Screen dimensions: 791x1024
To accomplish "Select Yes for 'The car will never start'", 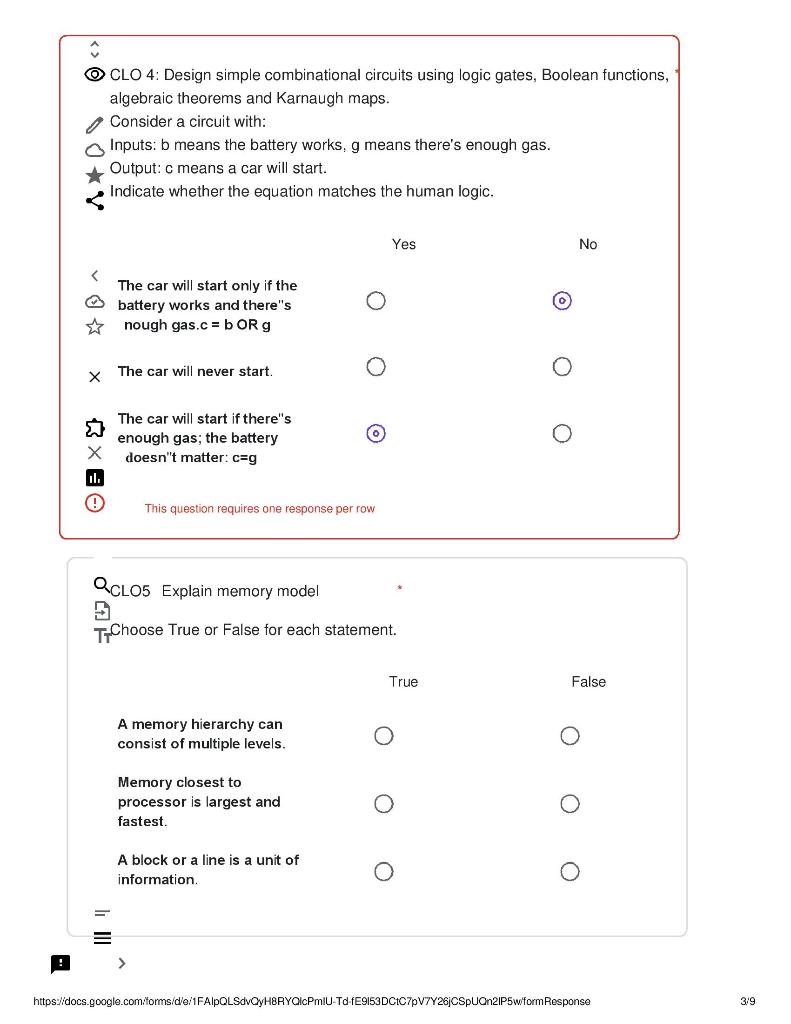I will pyautogui.click(x=375, y=367).
